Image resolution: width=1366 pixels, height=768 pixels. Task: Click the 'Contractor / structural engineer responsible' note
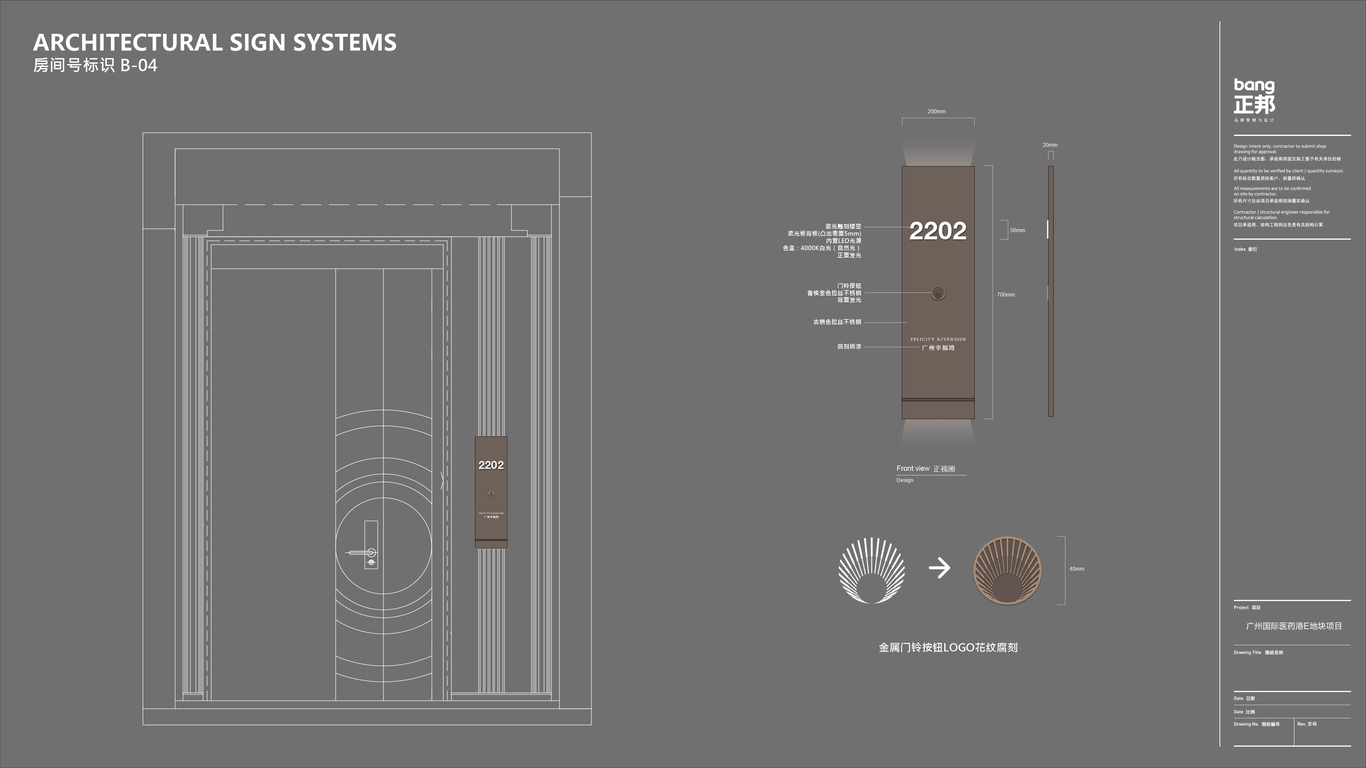pos(1282,218)
